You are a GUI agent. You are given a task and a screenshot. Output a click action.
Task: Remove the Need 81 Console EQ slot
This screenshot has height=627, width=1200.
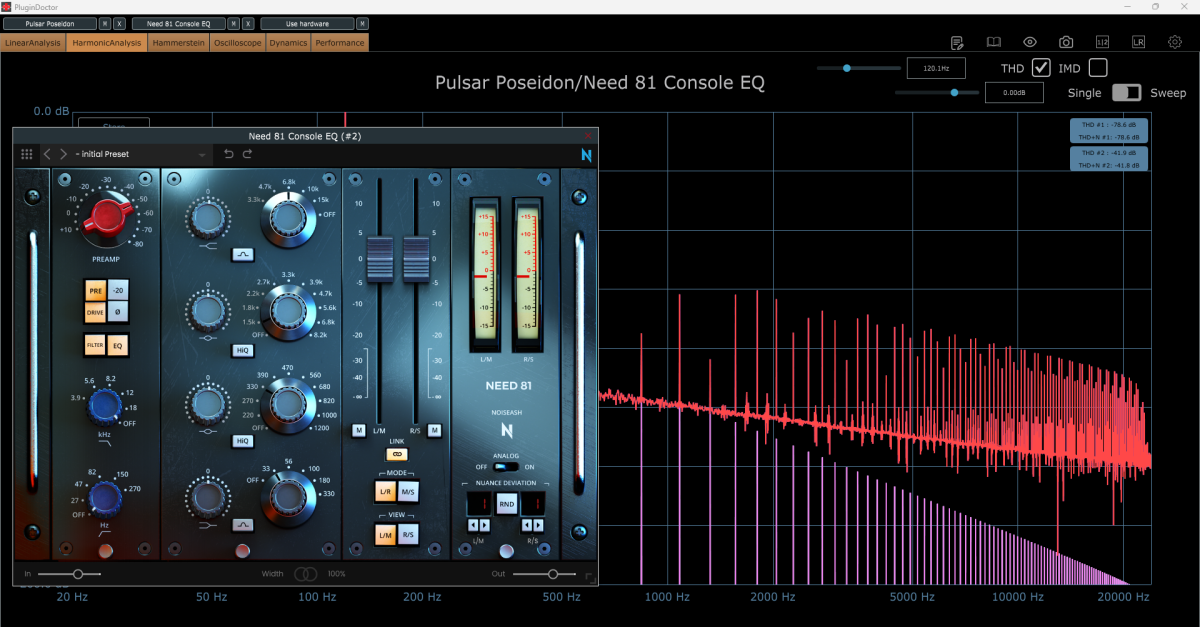tap(248, 23)
